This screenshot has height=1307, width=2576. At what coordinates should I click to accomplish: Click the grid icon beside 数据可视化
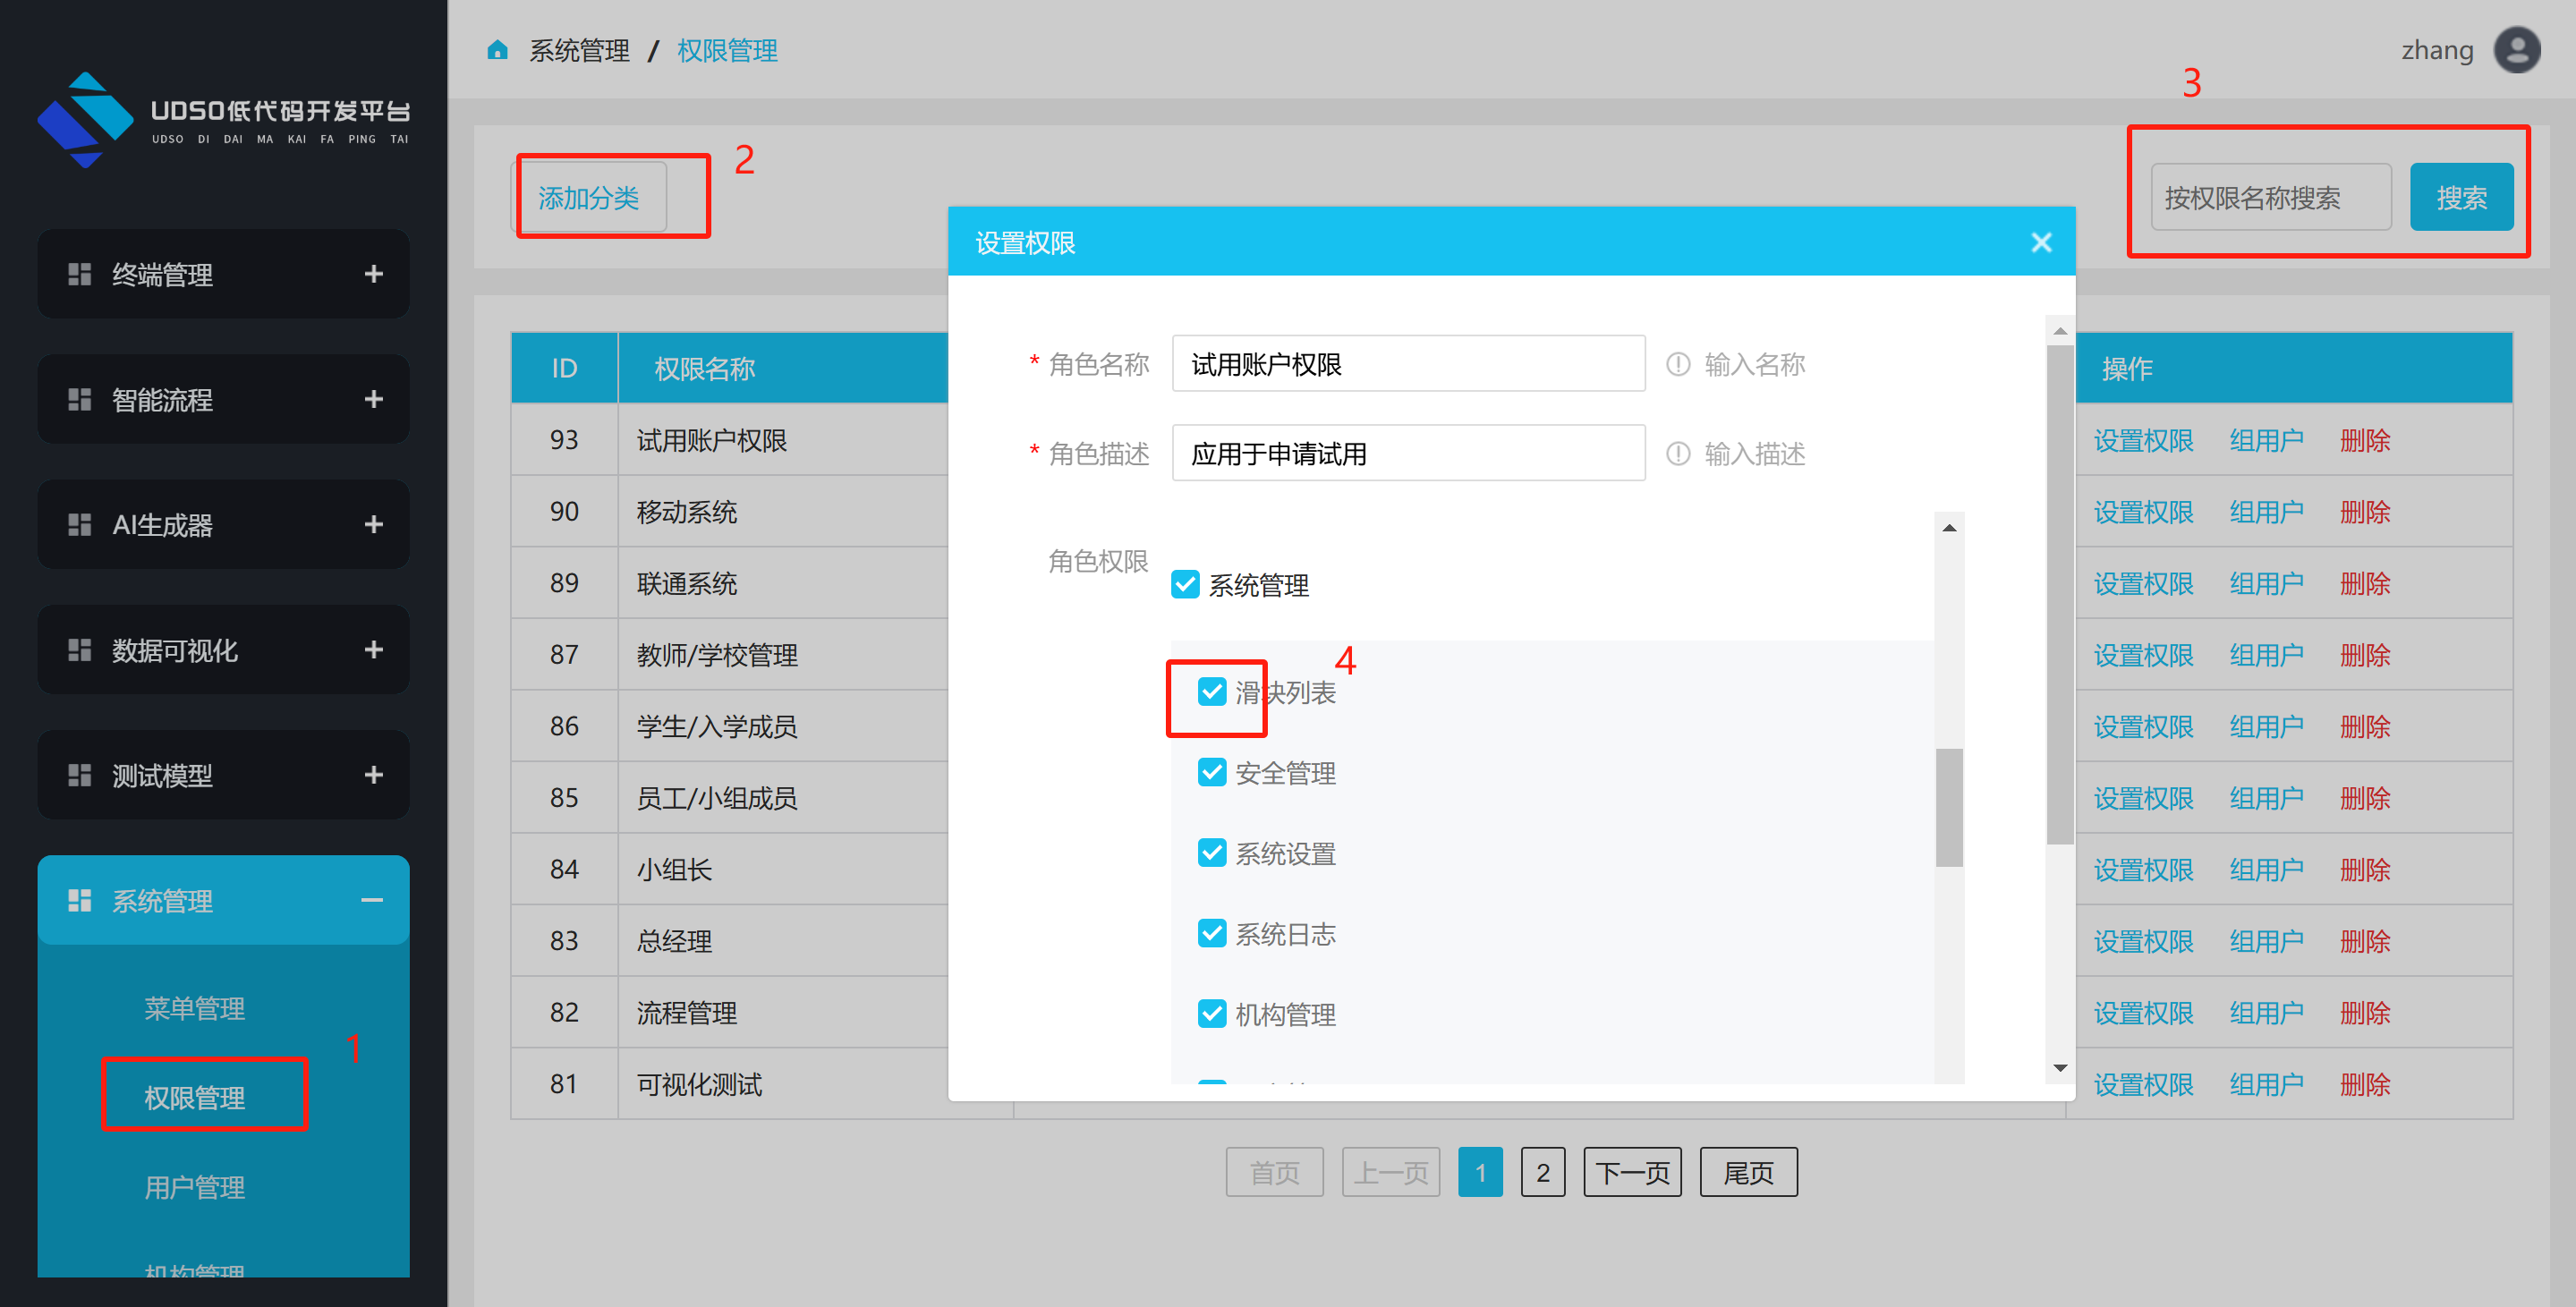tap(79, 650)
